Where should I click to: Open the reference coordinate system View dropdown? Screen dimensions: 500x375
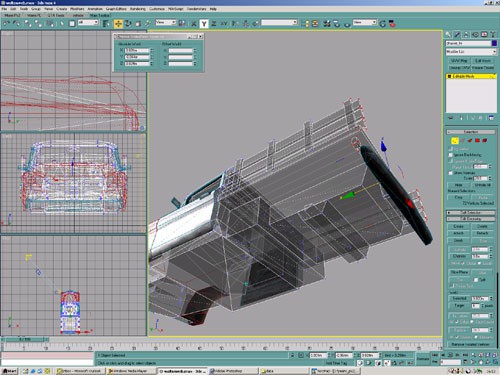click(166, 22)
